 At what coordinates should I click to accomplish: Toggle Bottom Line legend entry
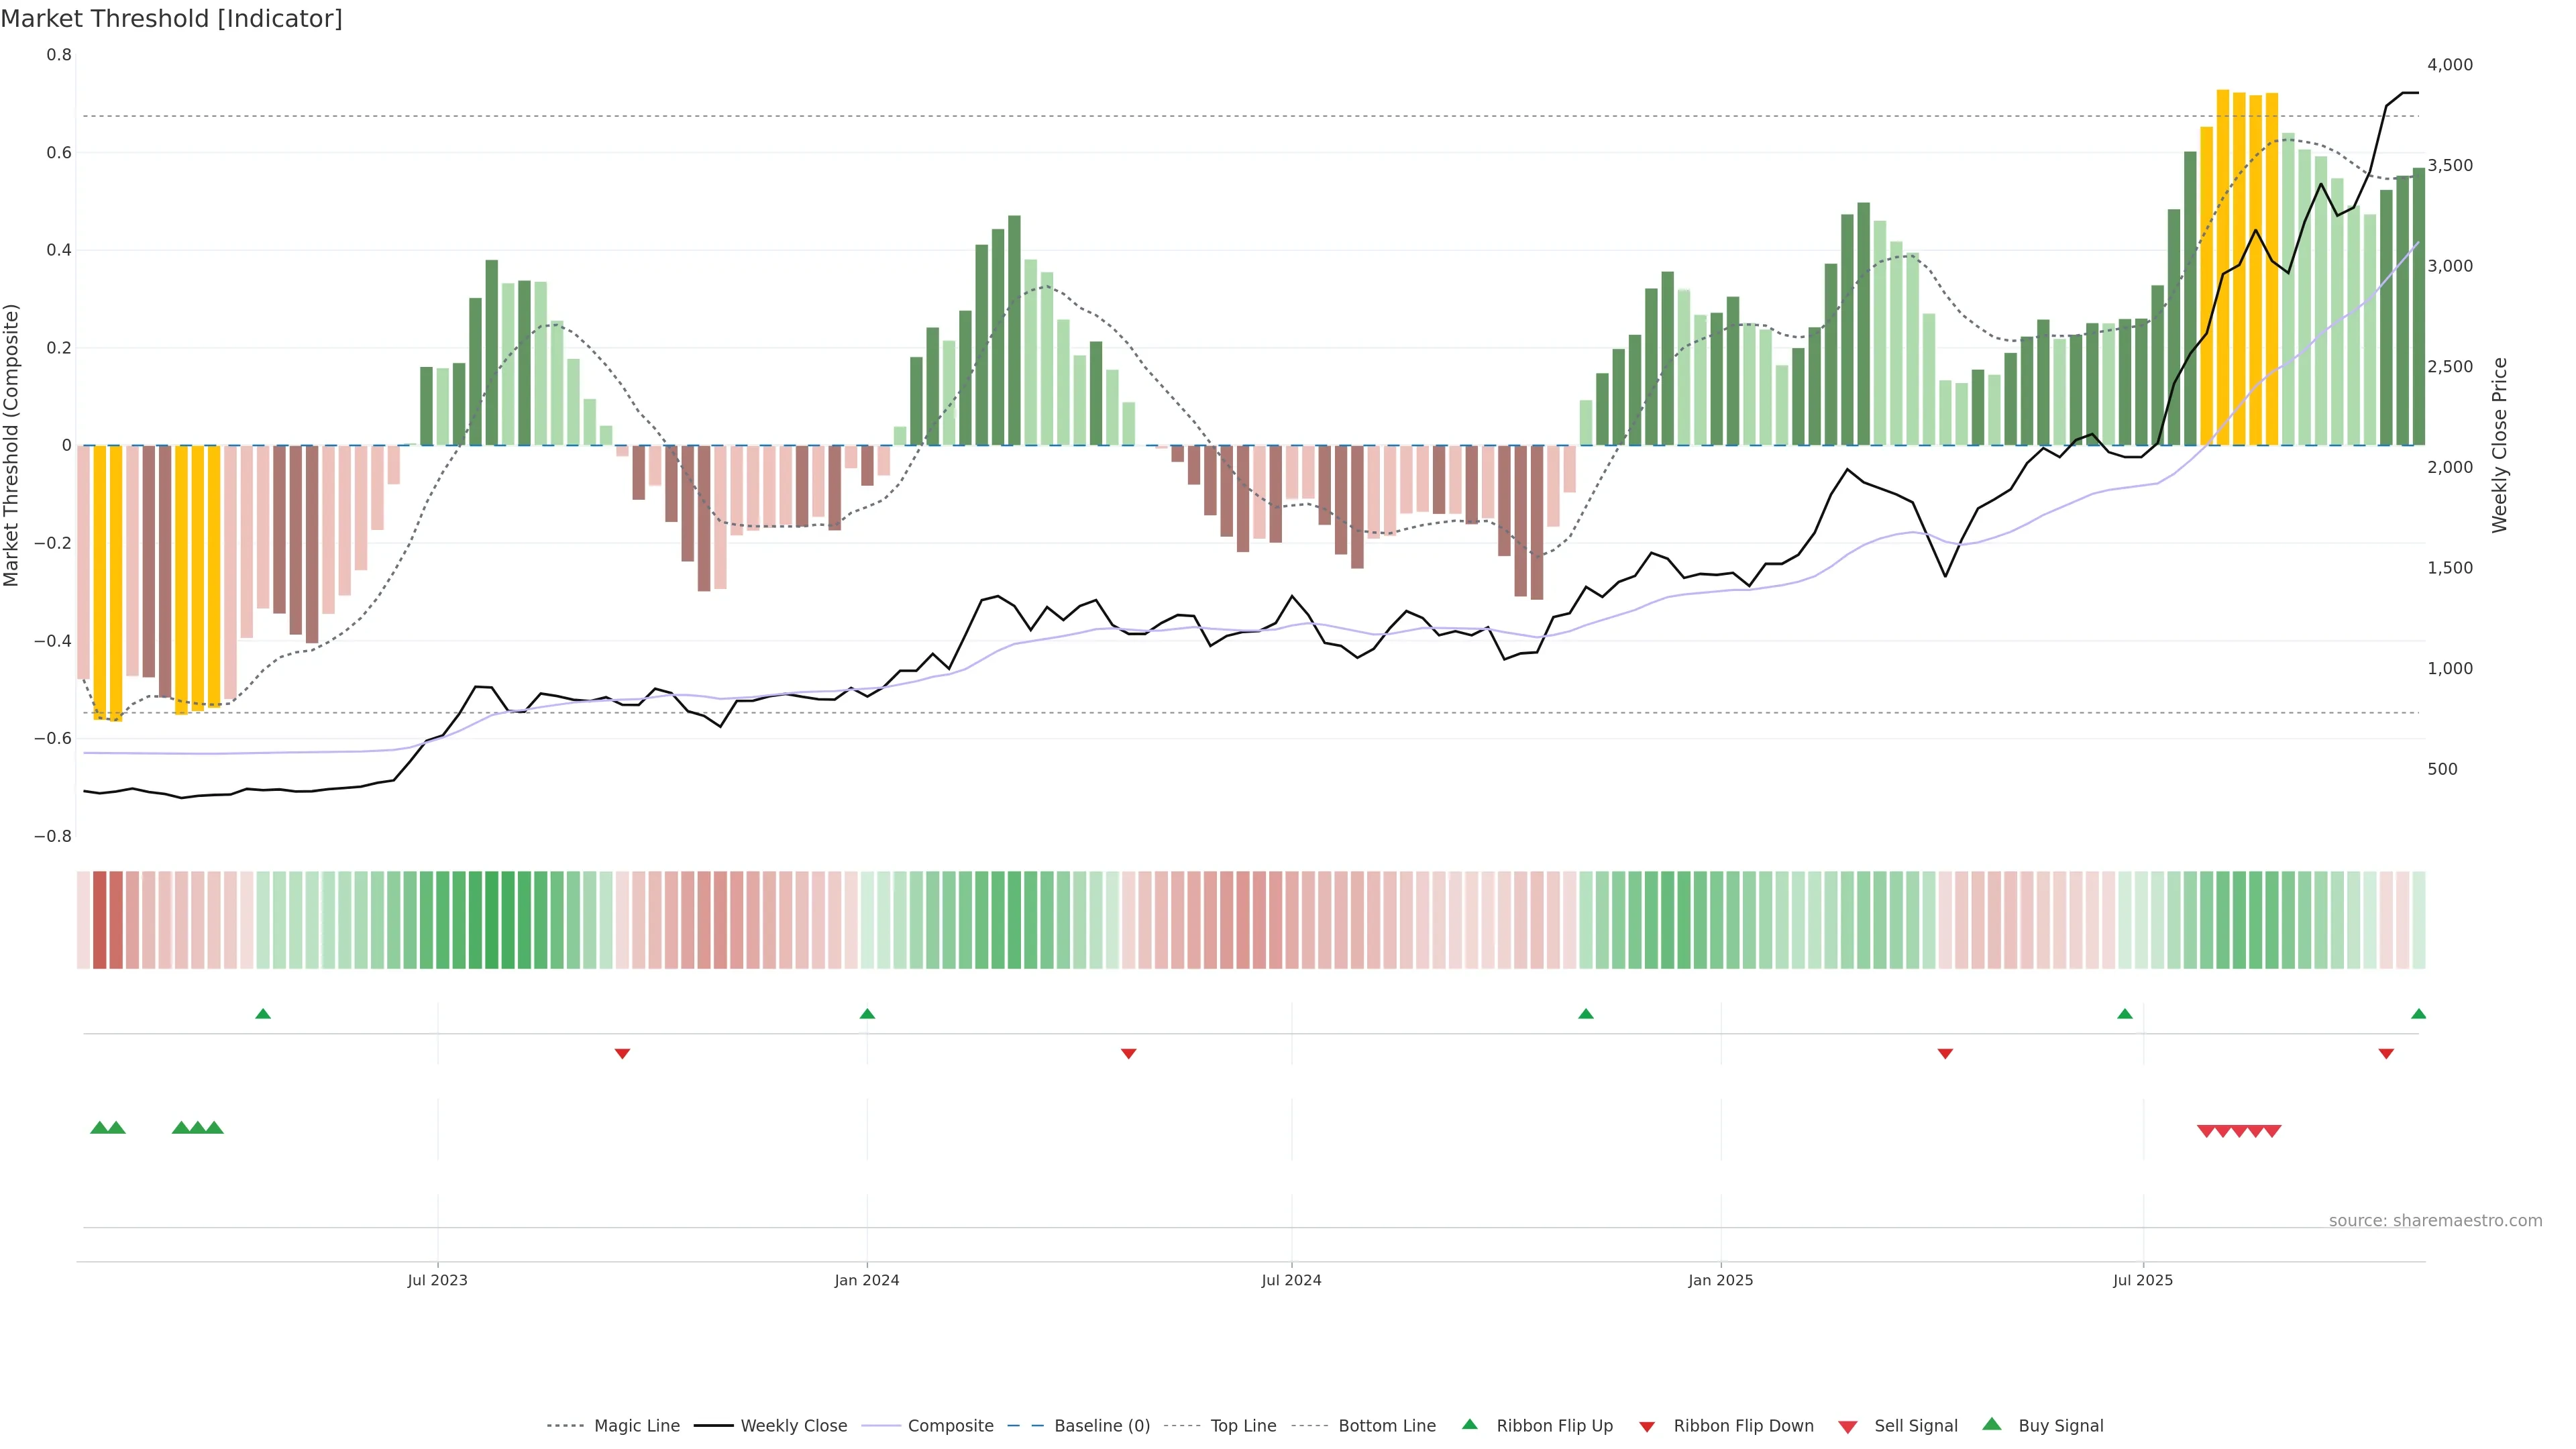[1386, 1426]
